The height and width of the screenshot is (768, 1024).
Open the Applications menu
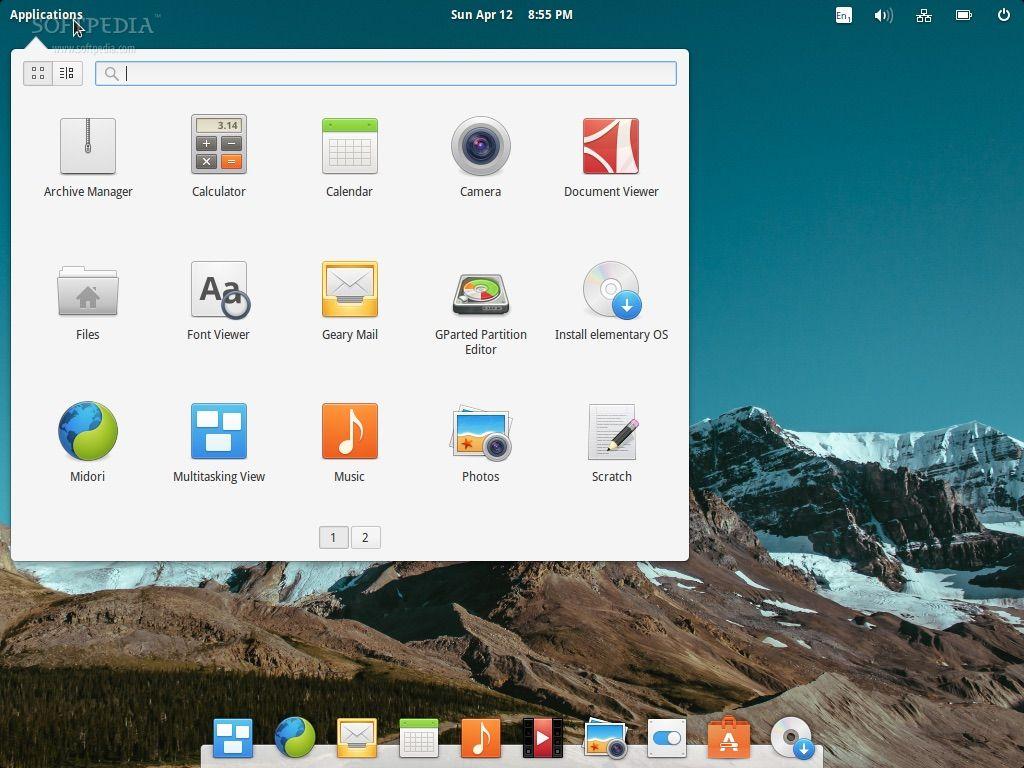(x=46, y=14)
